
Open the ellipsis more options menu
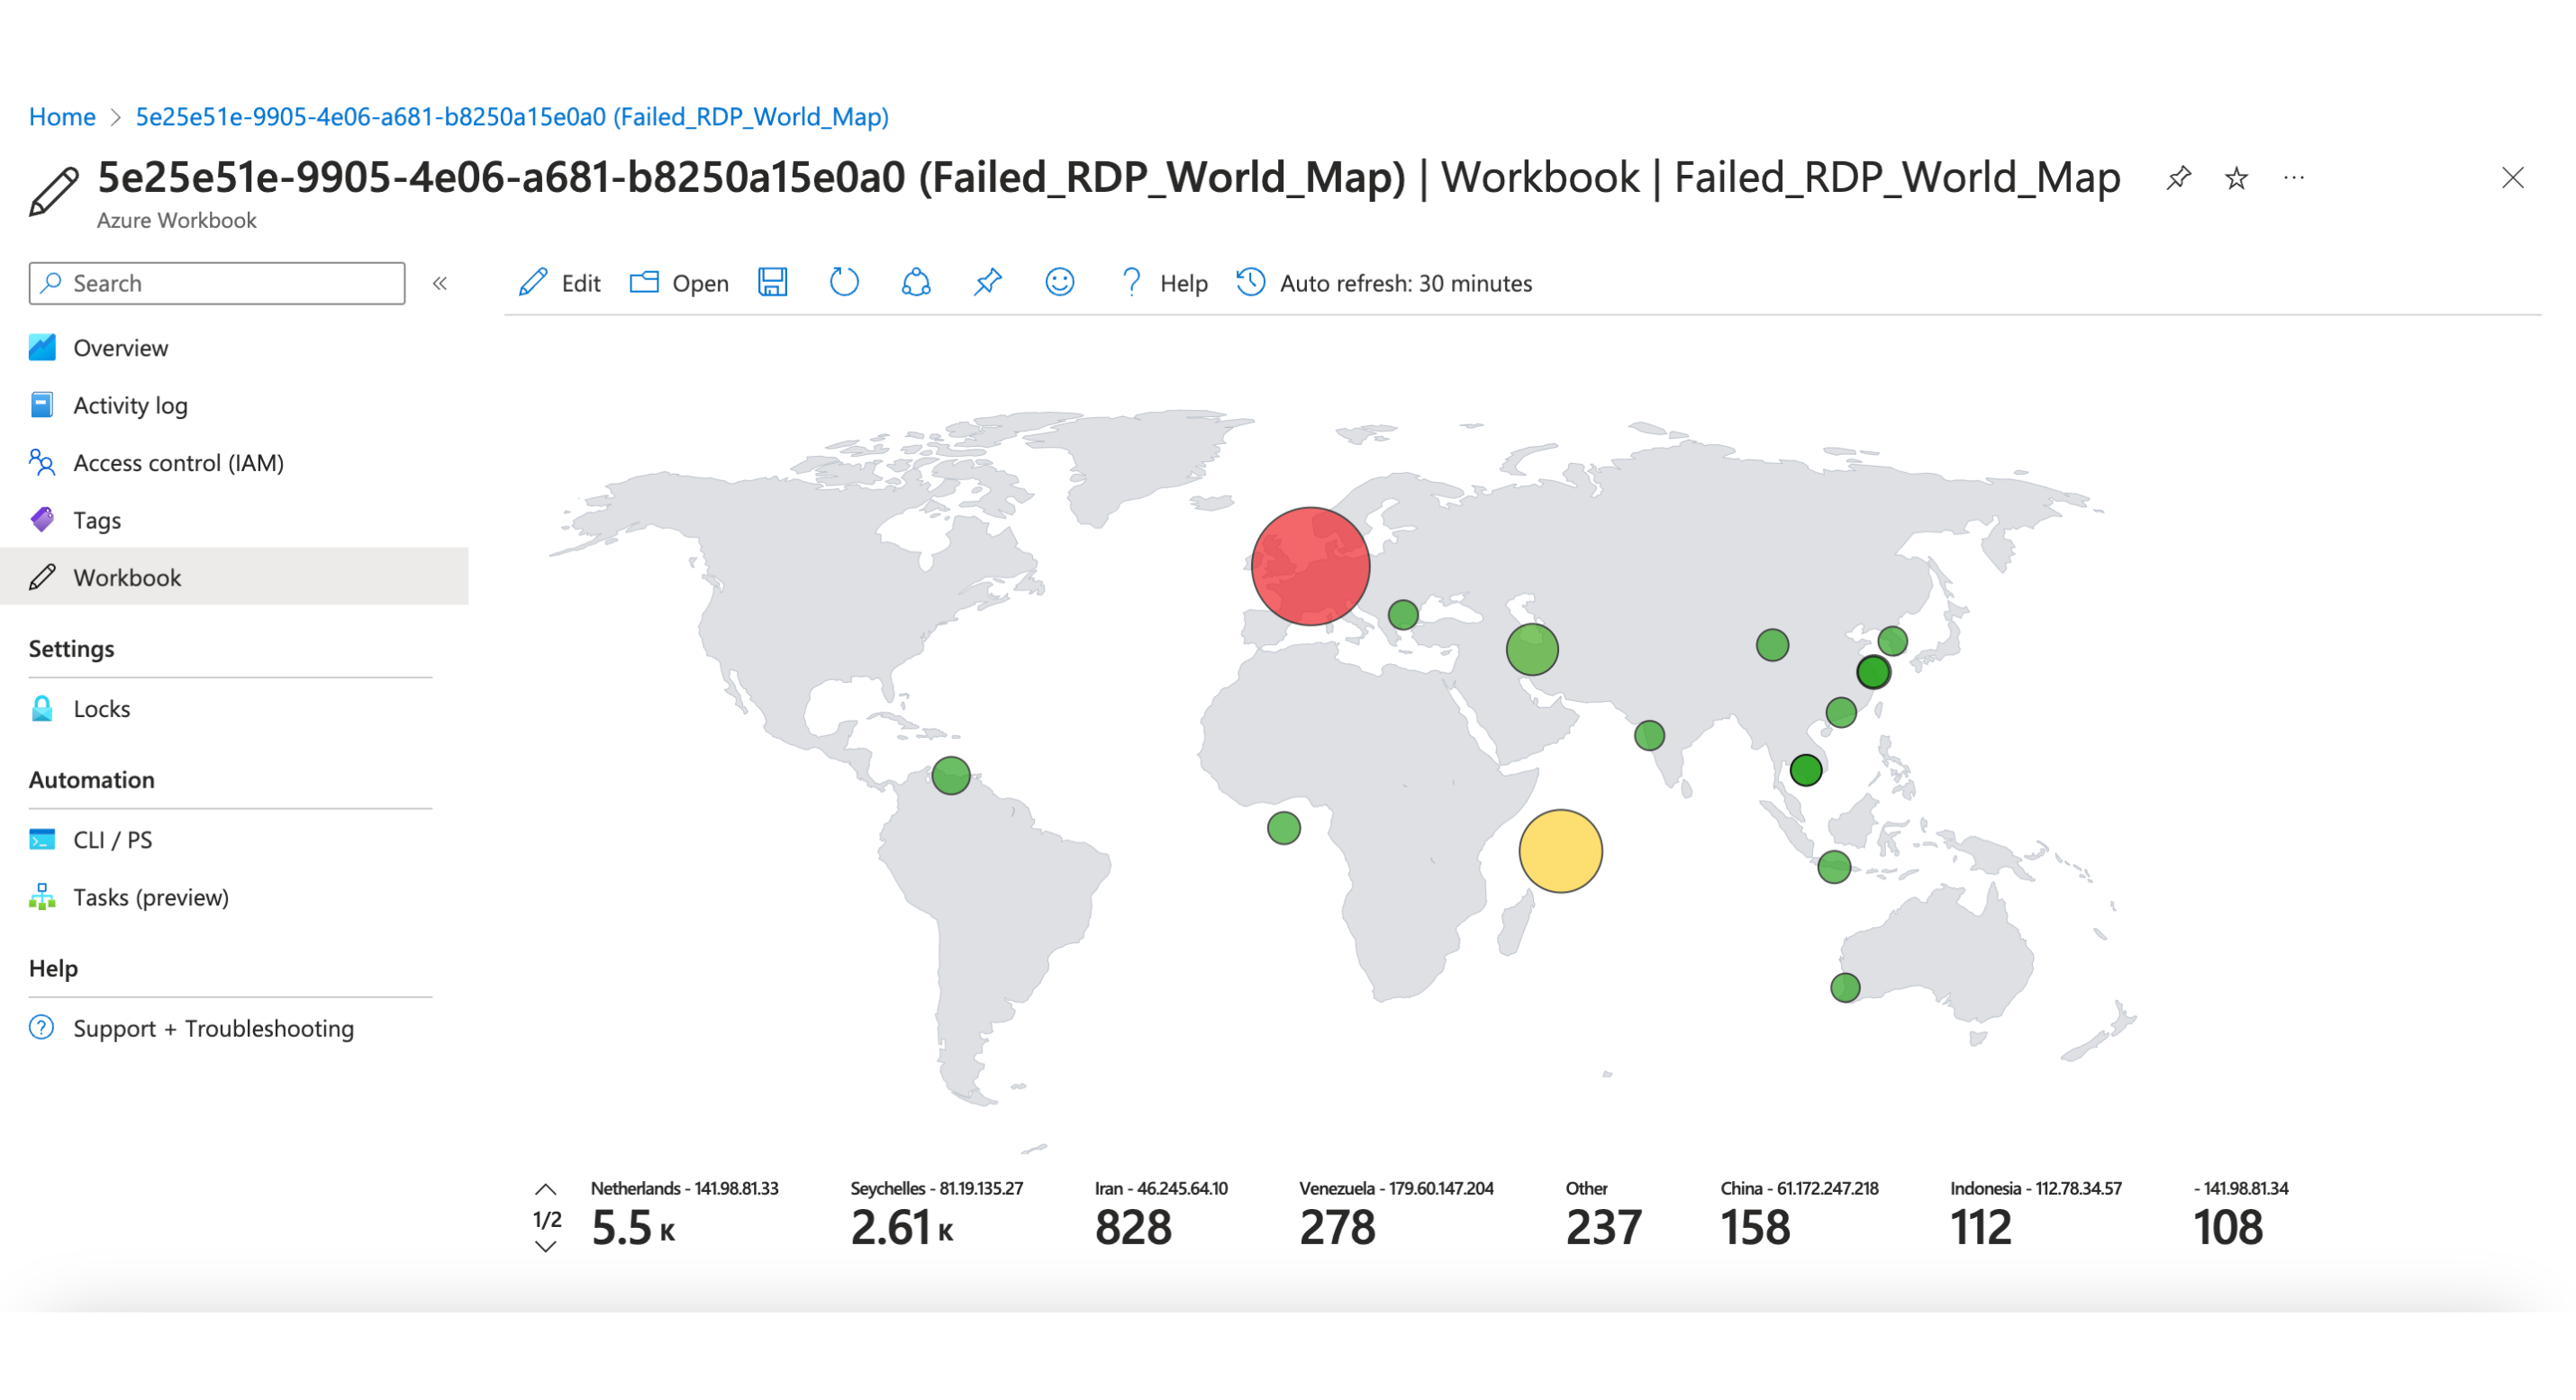click(x=2294, y=178)
